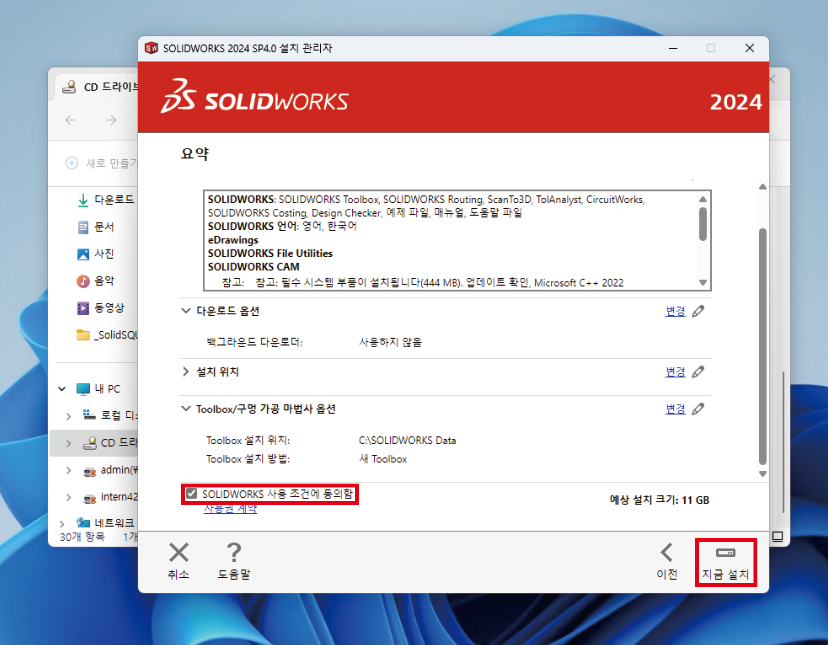The image size is (828, 645).
Task: Click the product list scrollbar thumb
Action: coord(703,224)
